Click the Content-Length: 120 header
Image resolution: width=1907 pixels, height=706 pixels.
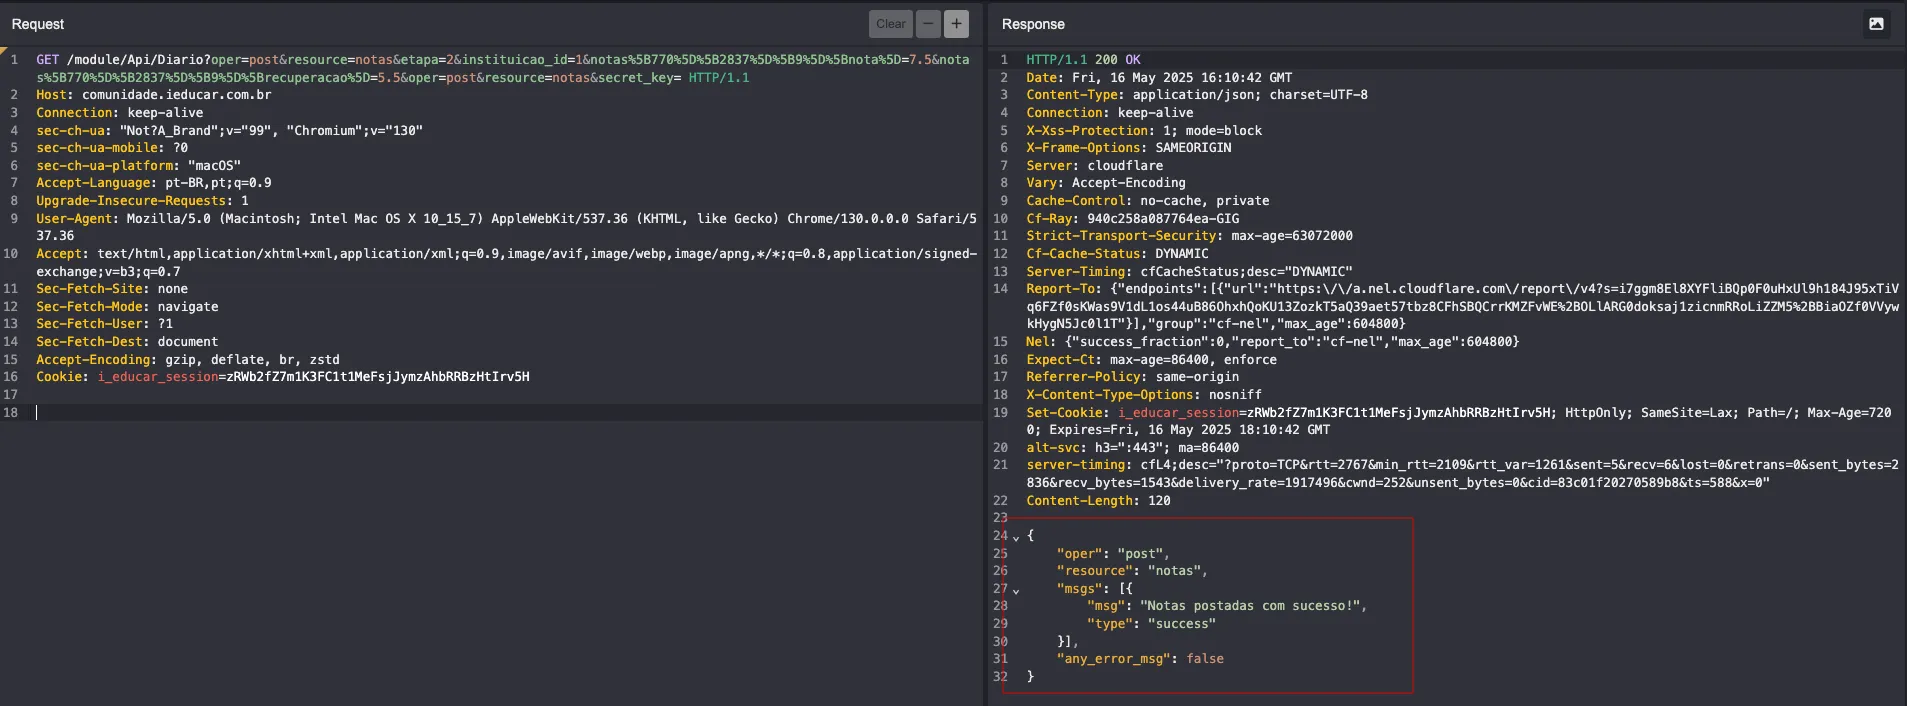1098,501
